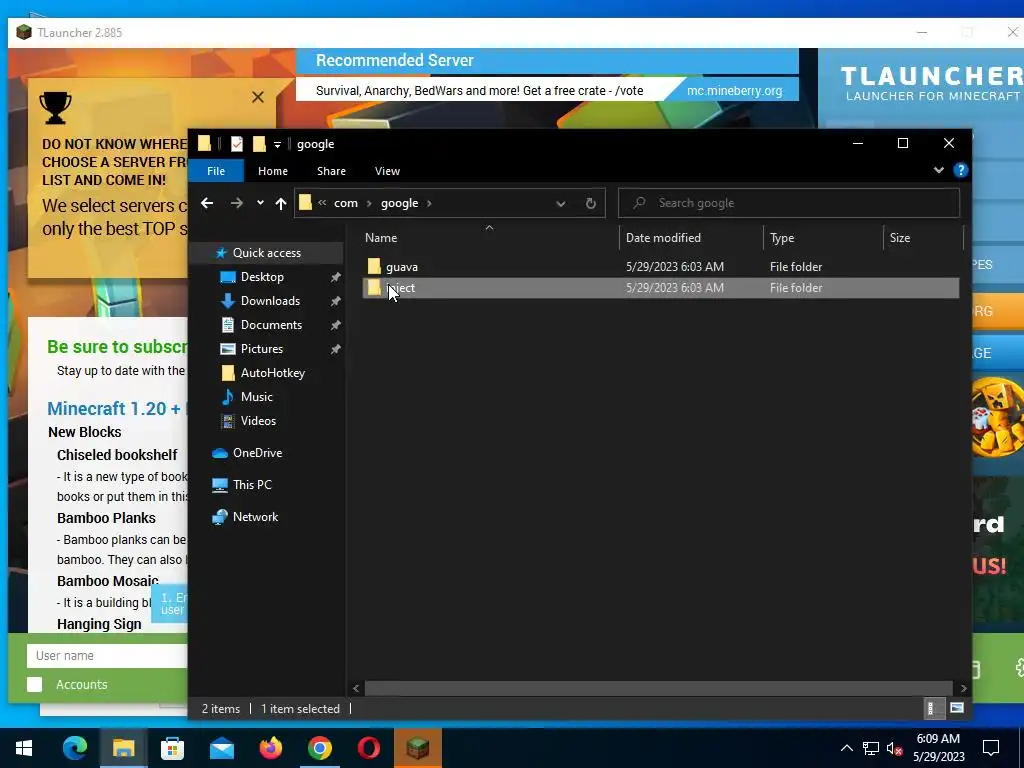Viewport: 1024px width, 768px height.
Task: Open Customize Quick Access Toolbar dropdown
Action: [277, 144]
